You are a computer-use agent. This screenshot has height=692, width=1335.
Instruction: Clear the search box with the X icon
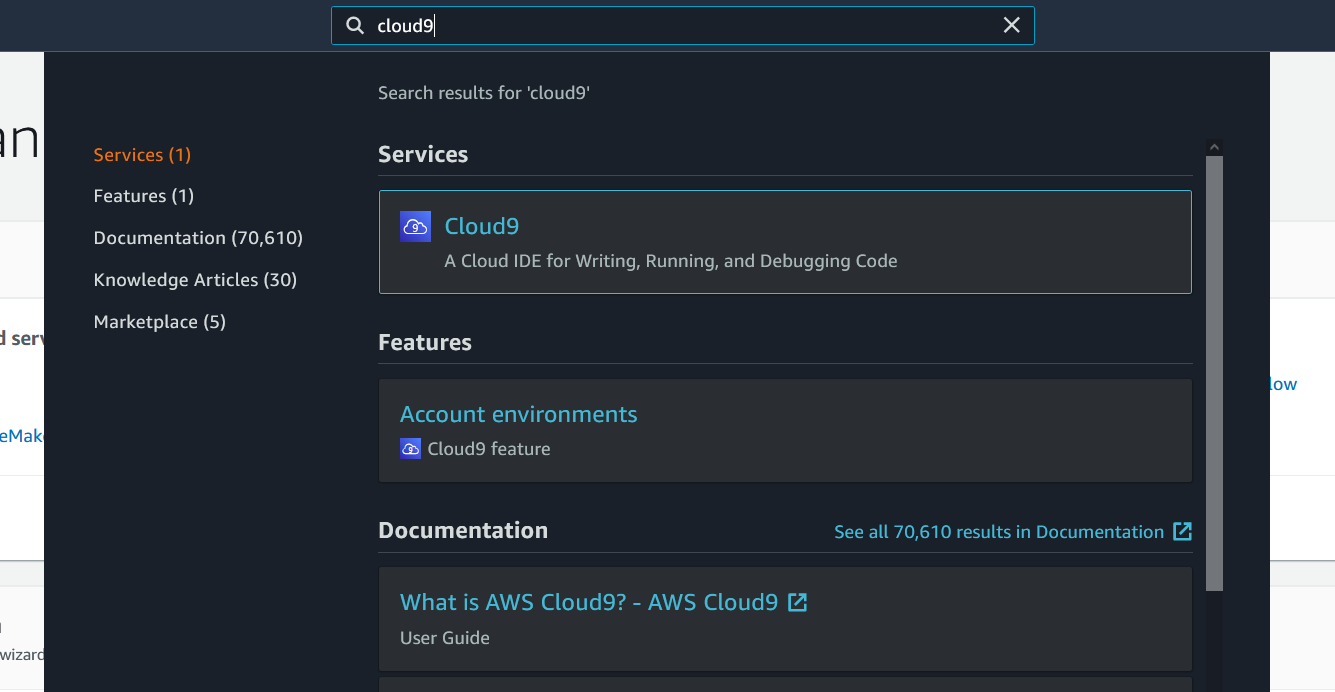[1012, 26]
